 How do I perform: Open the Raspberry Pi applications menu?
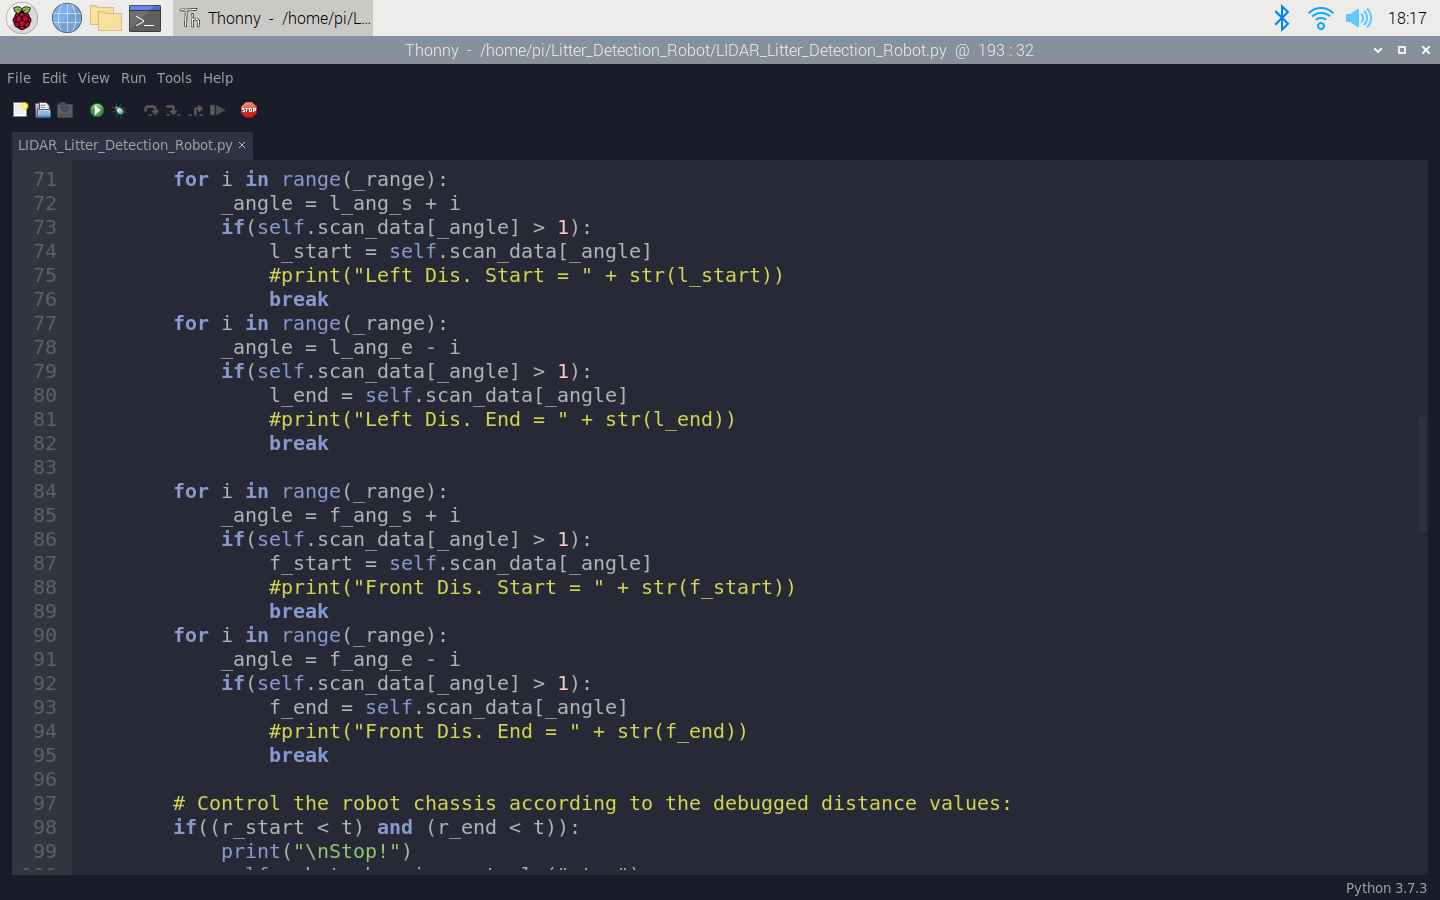(x=22, y=18)
